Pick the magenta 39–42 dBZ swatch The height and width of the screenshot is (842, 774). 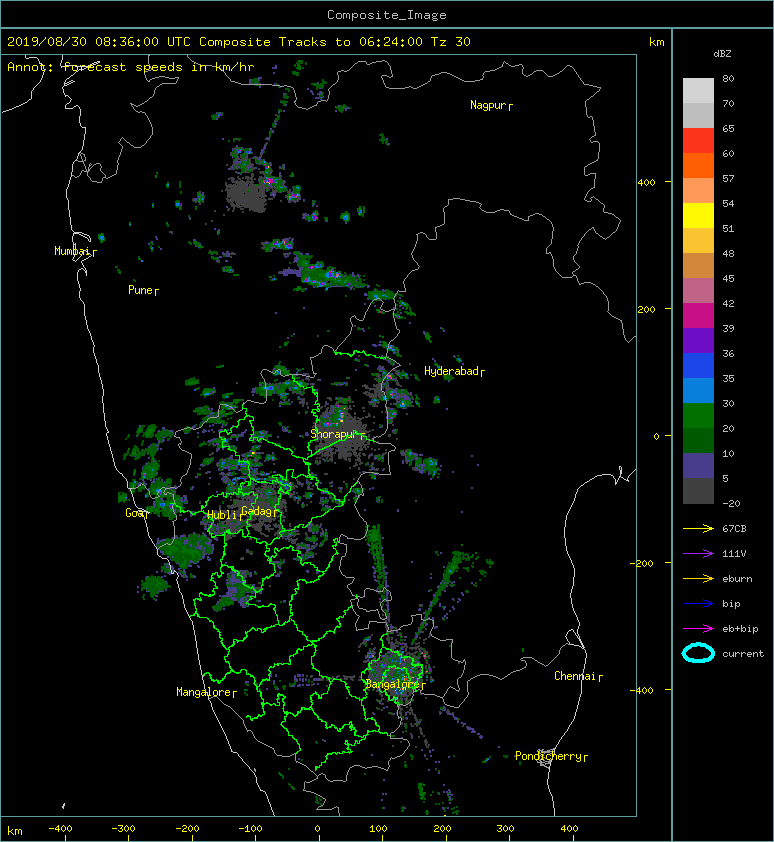tap(698, 316)
